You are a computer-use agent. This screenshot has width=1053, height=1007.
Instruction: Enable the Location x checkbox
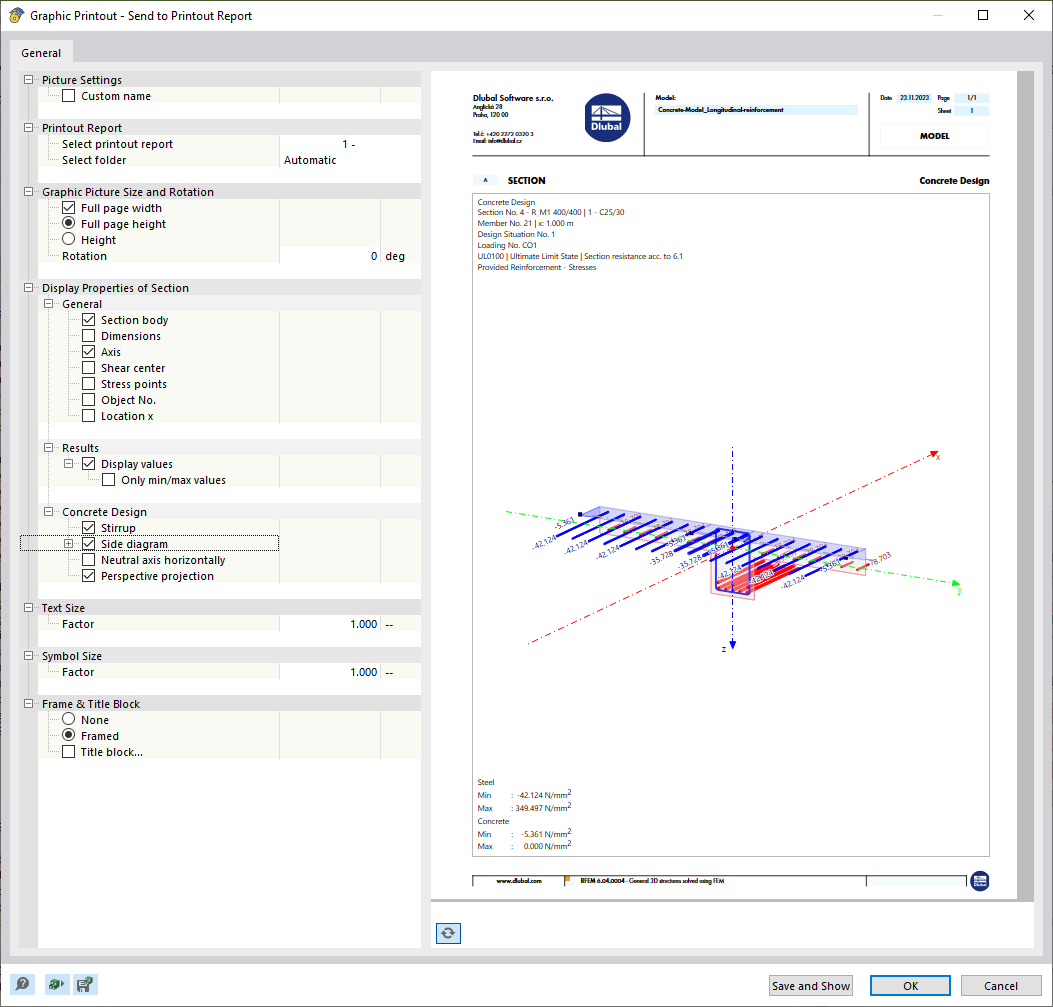tap(89, 416)
